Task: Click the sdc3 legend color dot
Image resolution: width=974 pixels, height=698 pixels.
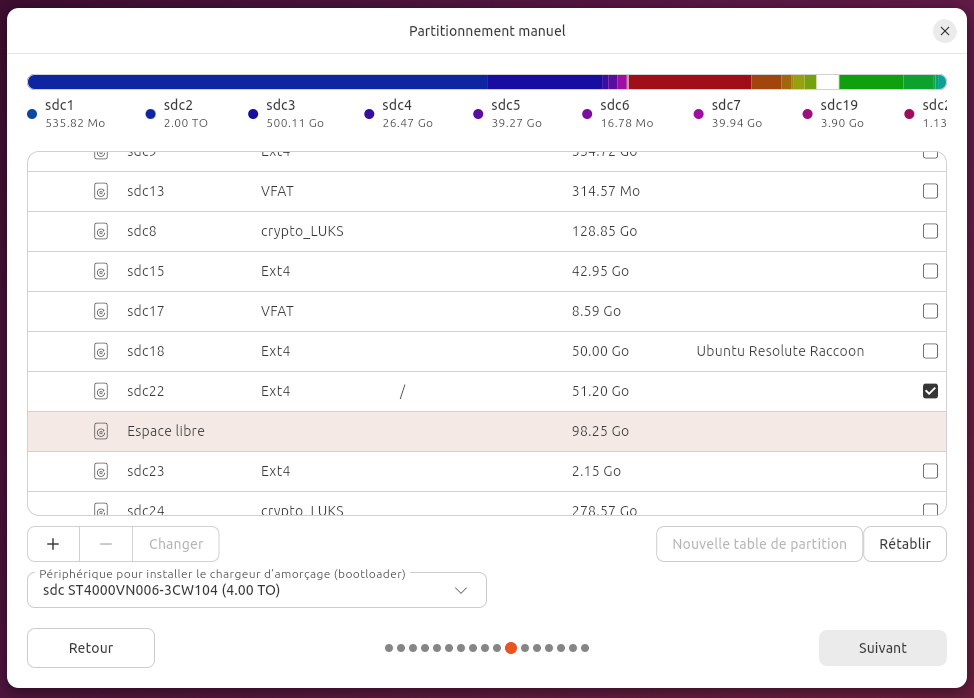Action: click(x=253, y=114)
